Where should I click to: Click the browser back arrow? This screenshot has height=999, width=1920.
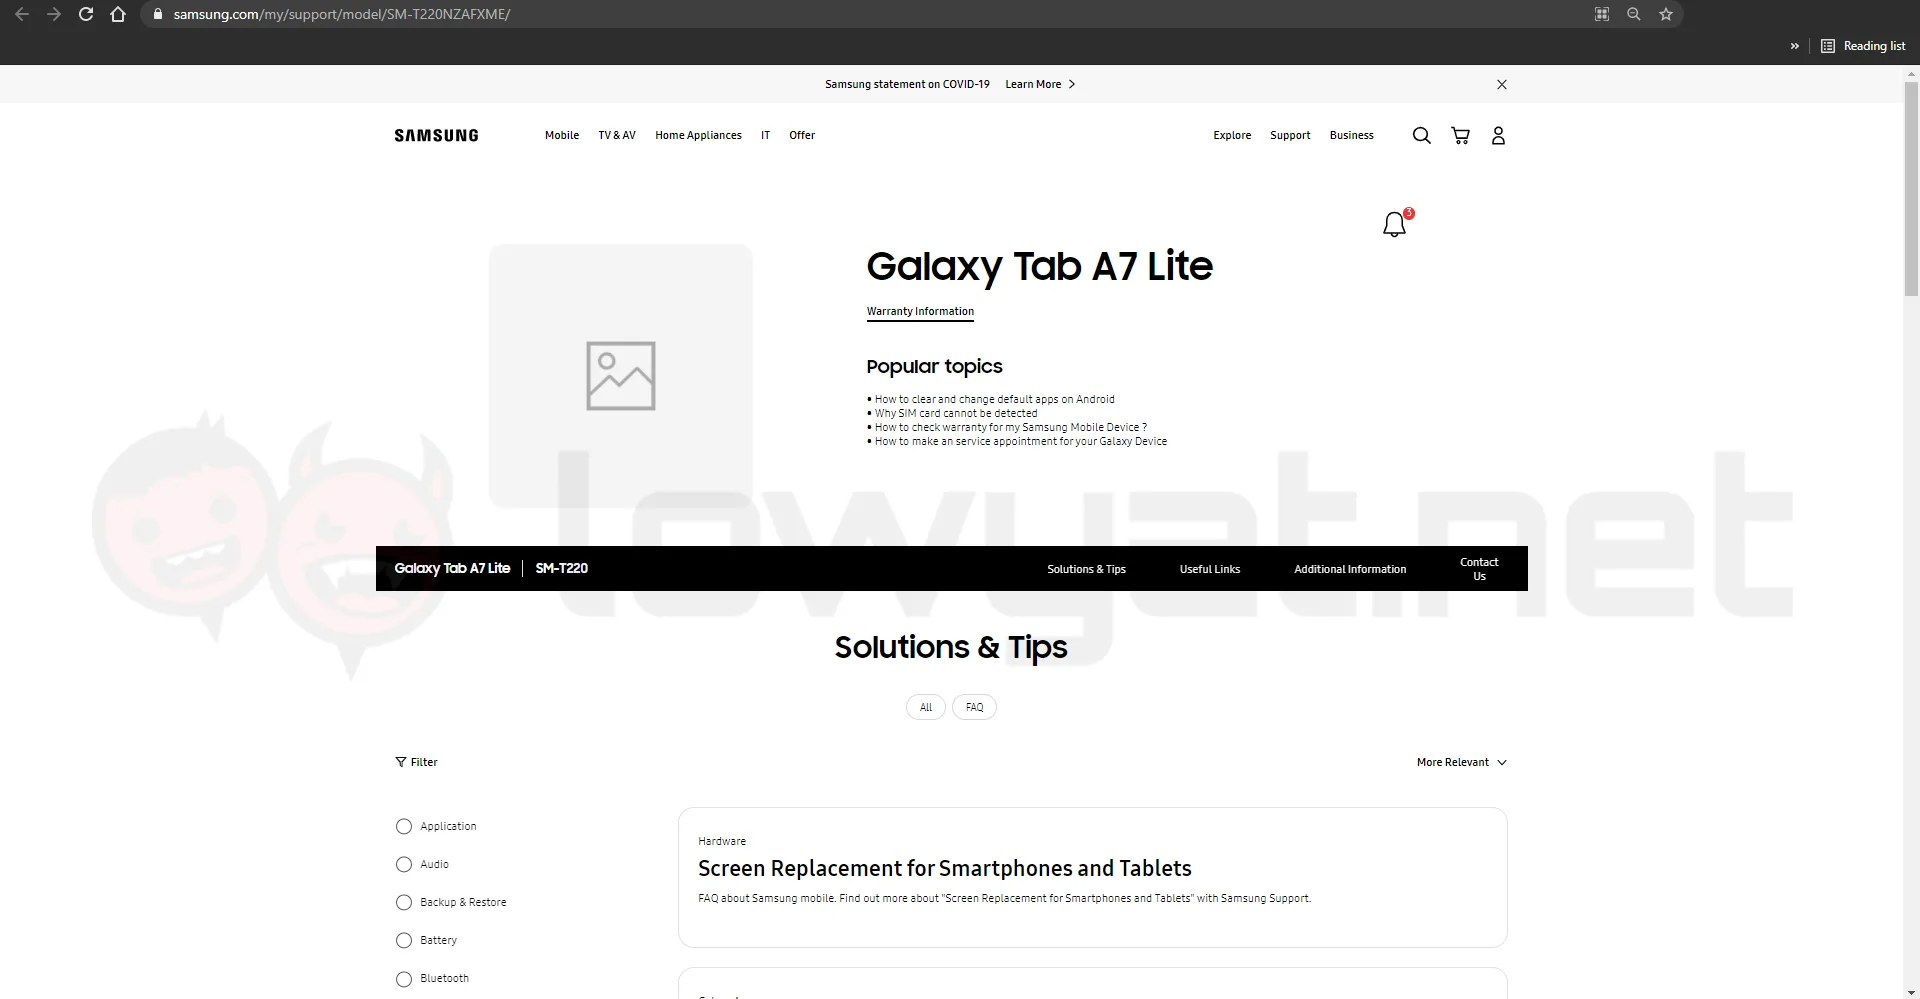coord(22,14)
